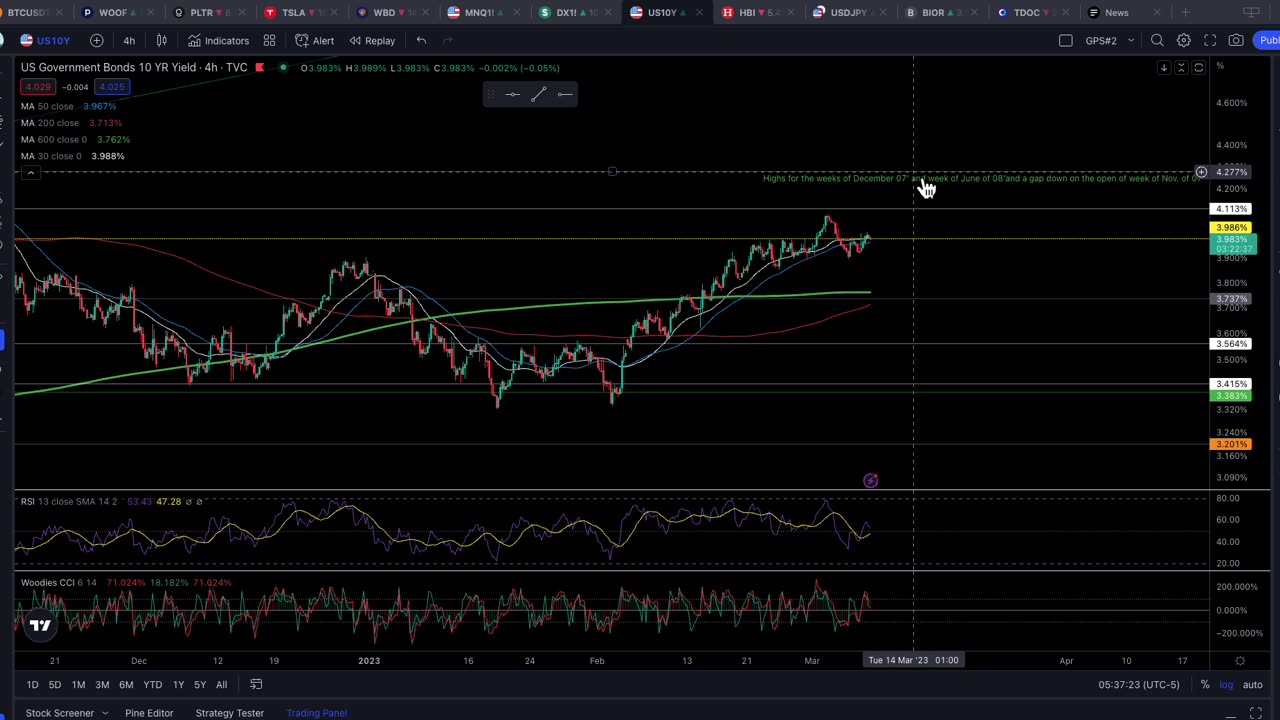Redo the last chart action

447,40
